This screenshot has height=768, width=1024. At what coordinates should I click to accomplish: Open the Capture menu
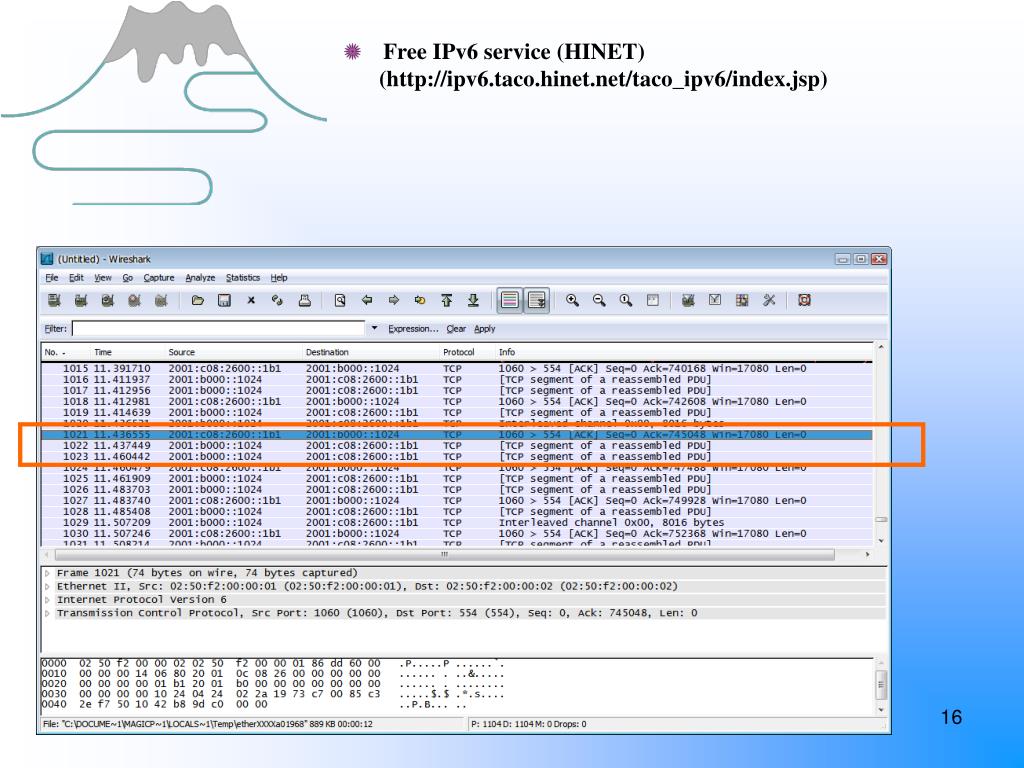159,278
